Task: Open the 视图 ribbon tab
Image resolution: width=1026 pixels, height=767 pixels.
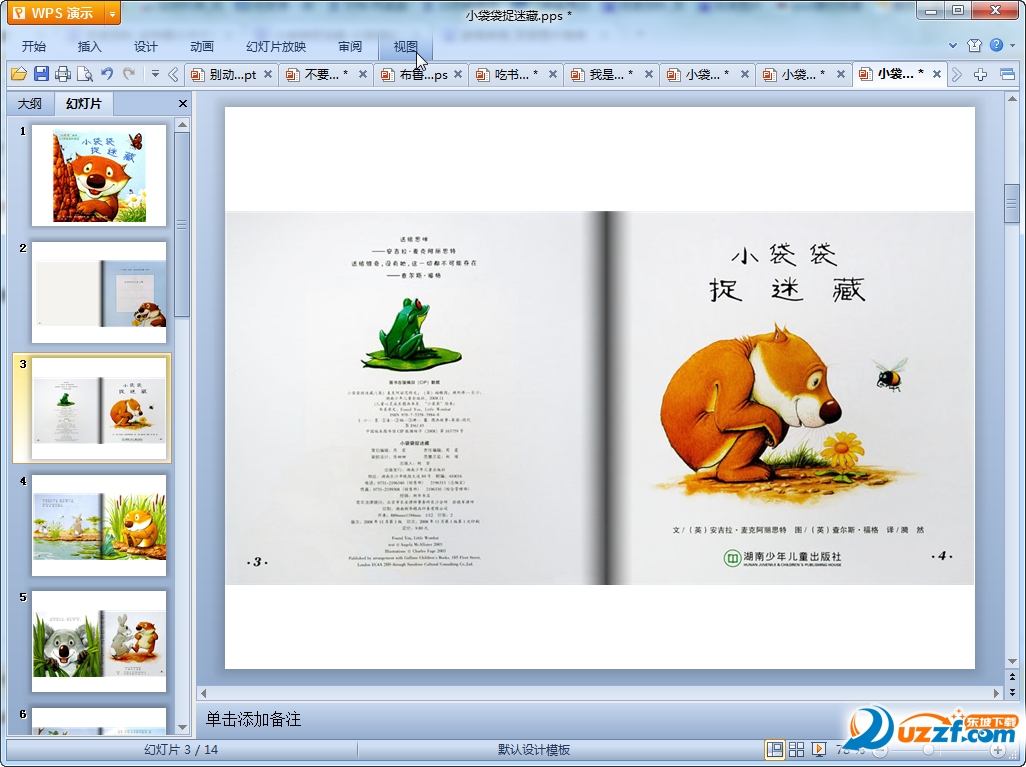Action: pos(405,46)
